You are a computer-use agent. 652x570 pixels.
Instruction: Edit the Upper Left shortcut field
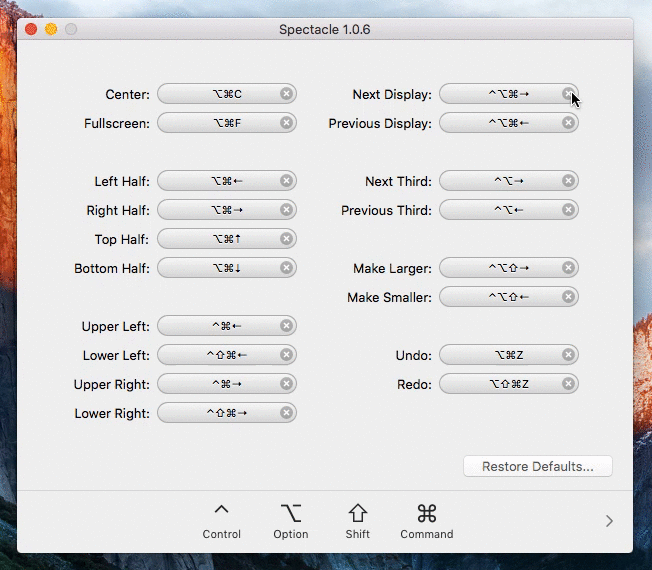pos(227,326)
